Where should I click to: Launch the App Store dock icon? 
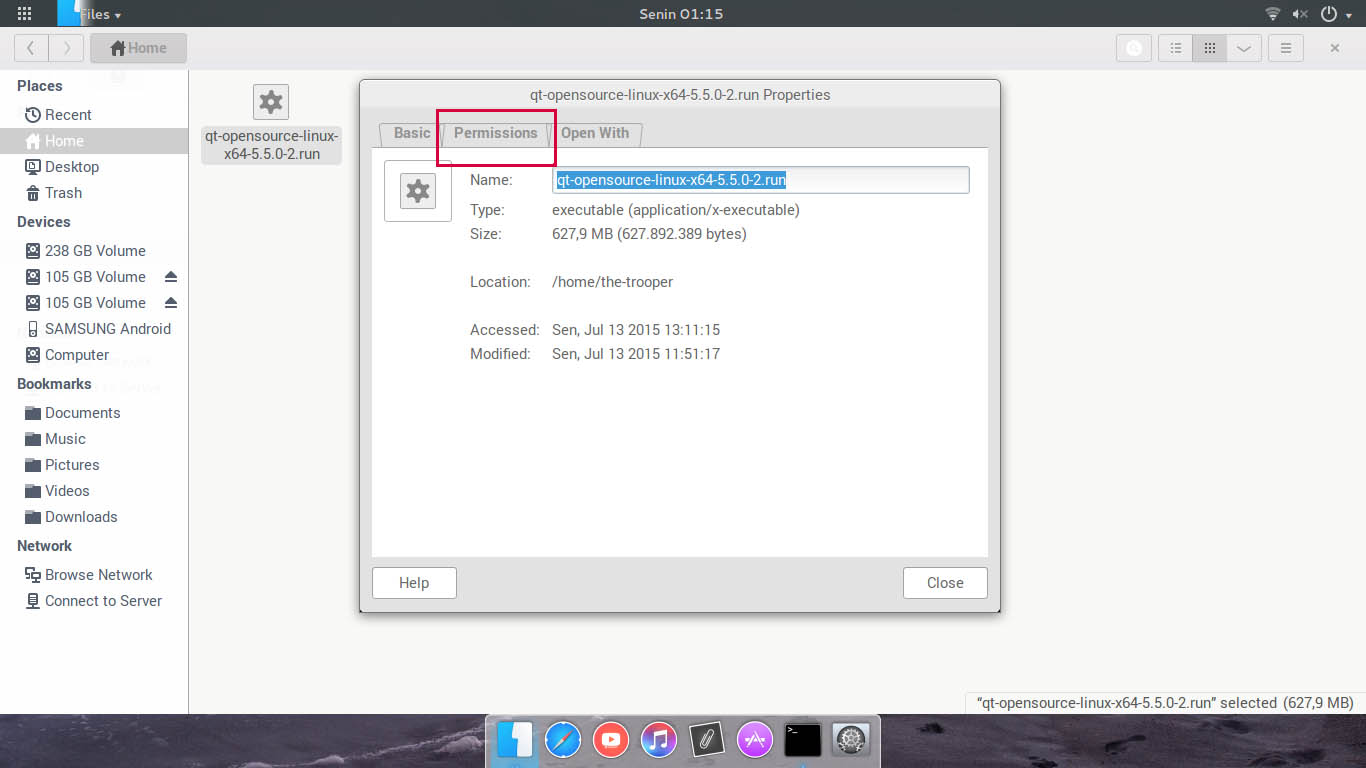point(755,740)
